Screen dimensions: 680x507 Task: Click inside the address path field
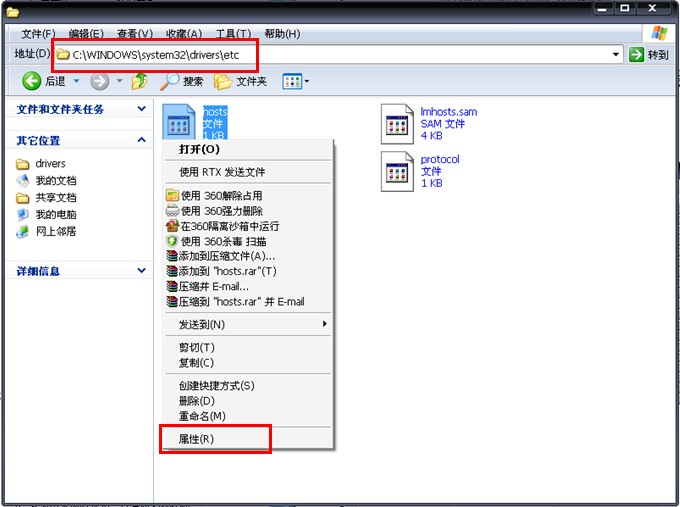(x=338, y=55)
